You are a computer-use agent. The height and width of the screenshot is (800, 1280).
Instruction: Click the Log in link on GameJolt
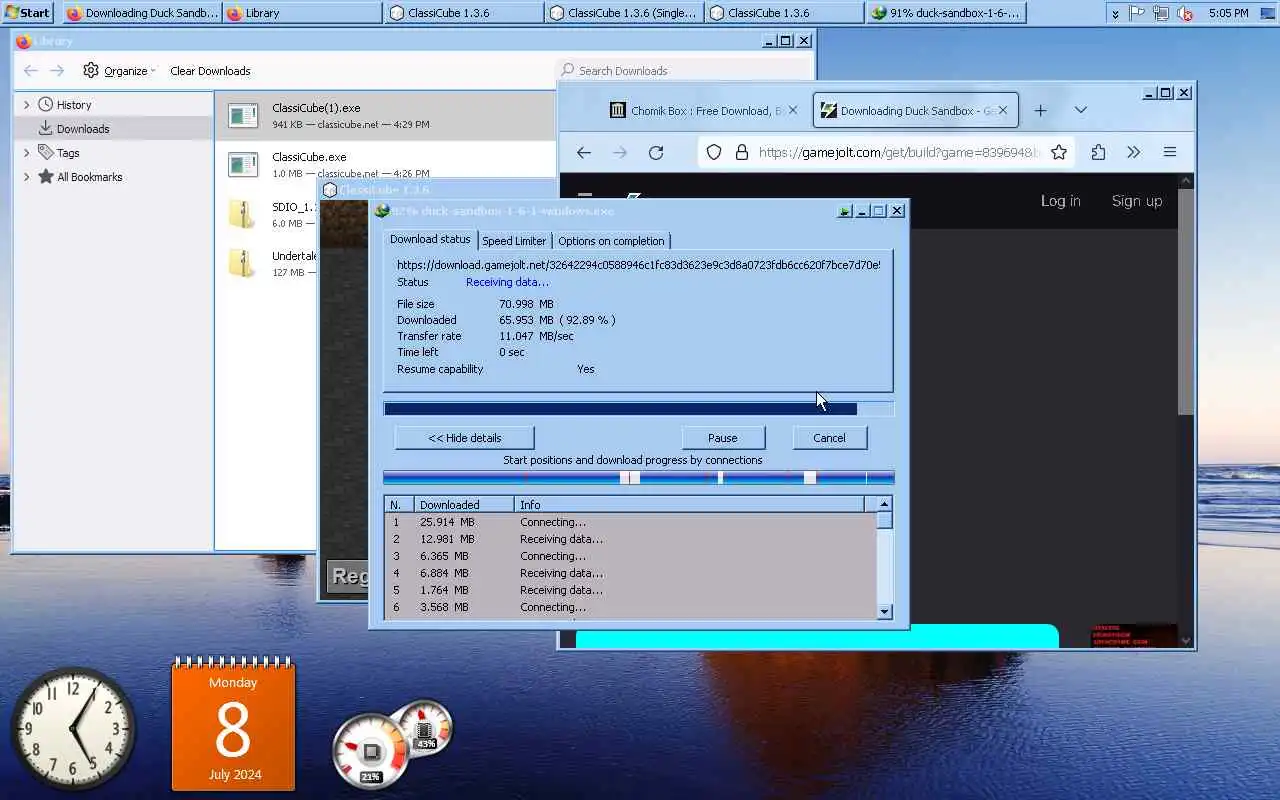pyautogui.click(x=1060, y=201)
